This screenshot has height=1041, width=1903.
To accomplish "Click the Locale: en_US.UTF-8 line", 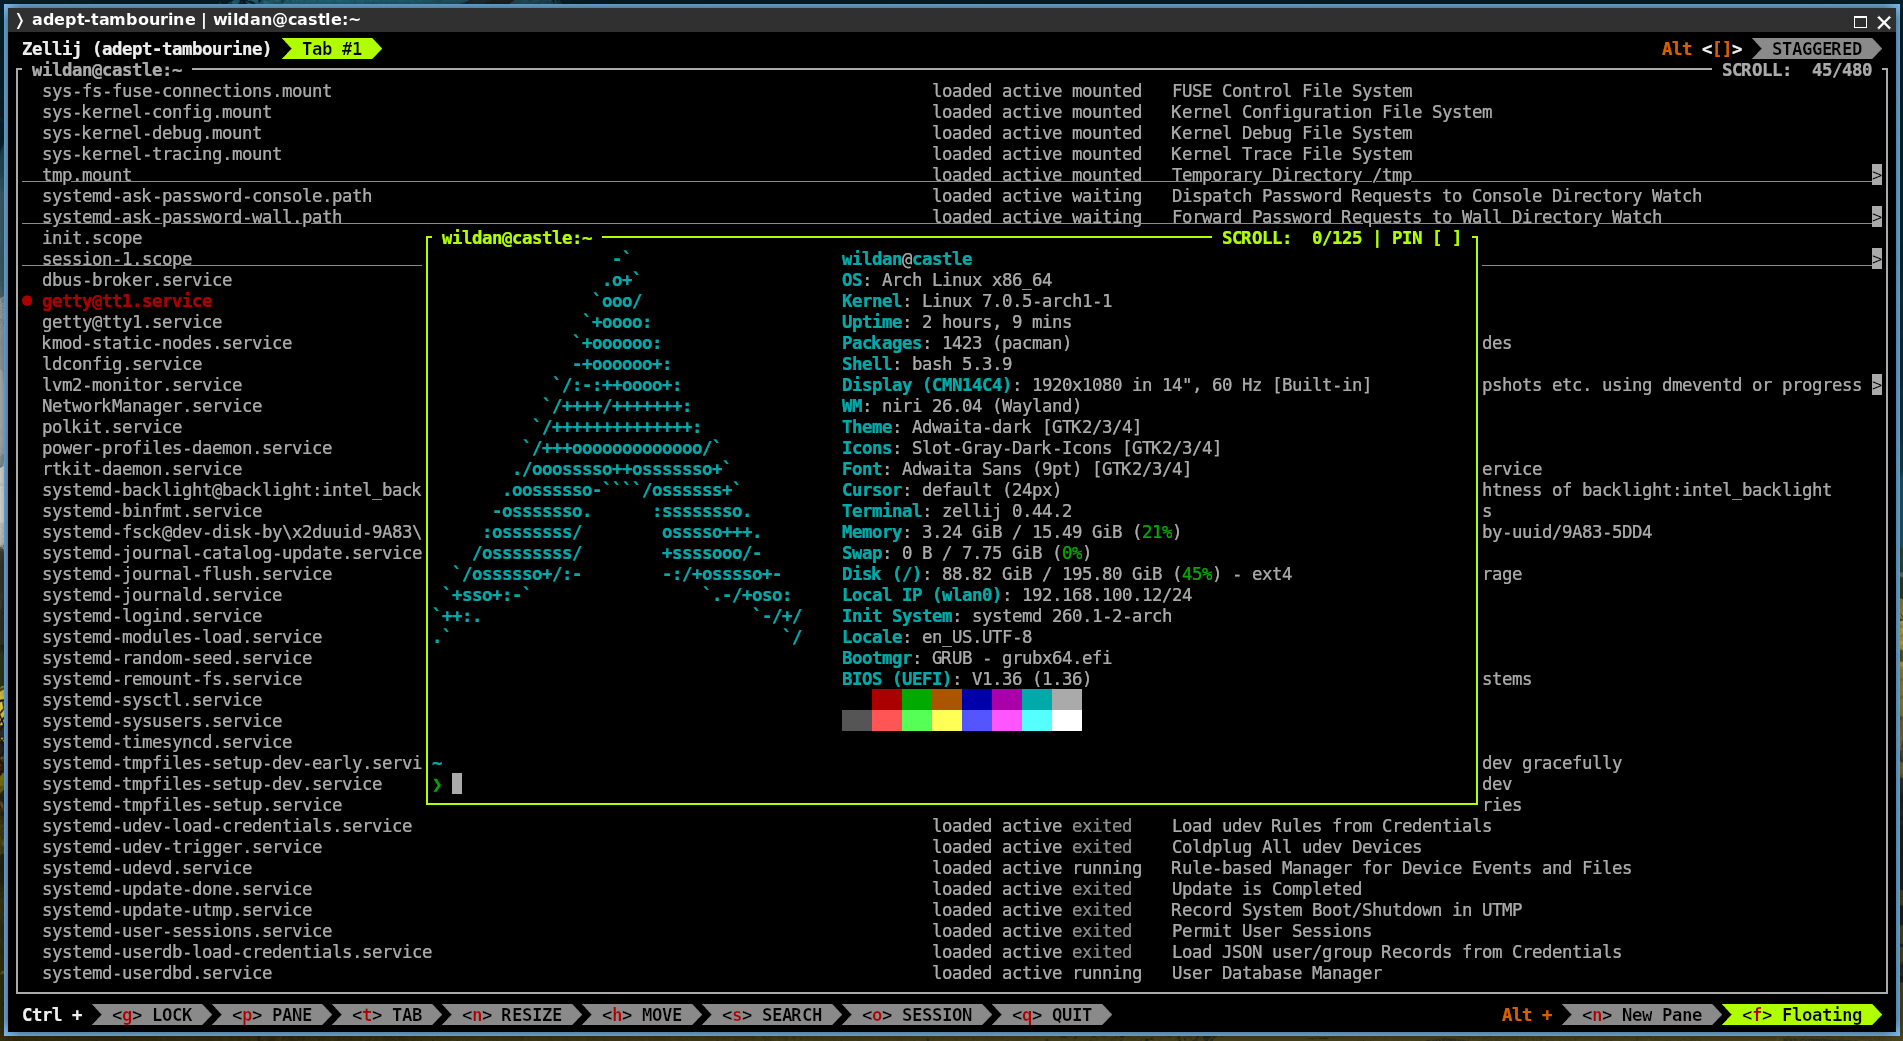I will pos(937,637).
